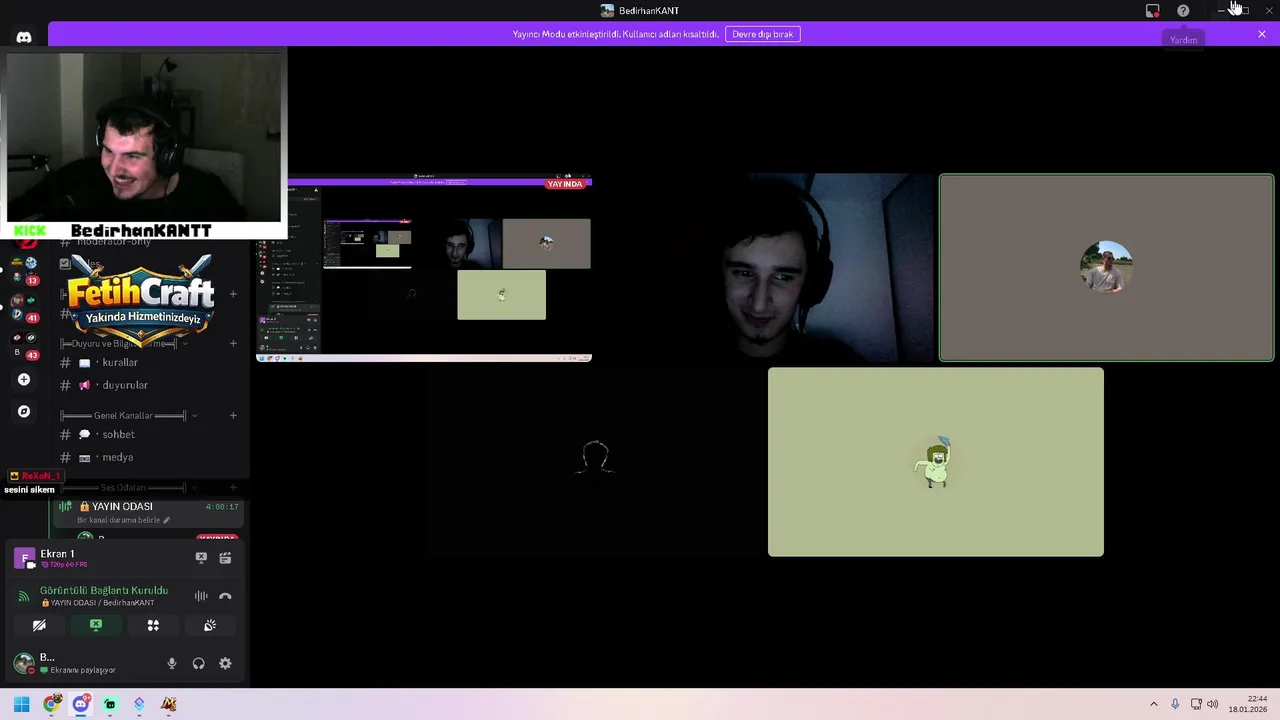Open User Settings gear icon
1280x720 pixels.
pos(225,663)
